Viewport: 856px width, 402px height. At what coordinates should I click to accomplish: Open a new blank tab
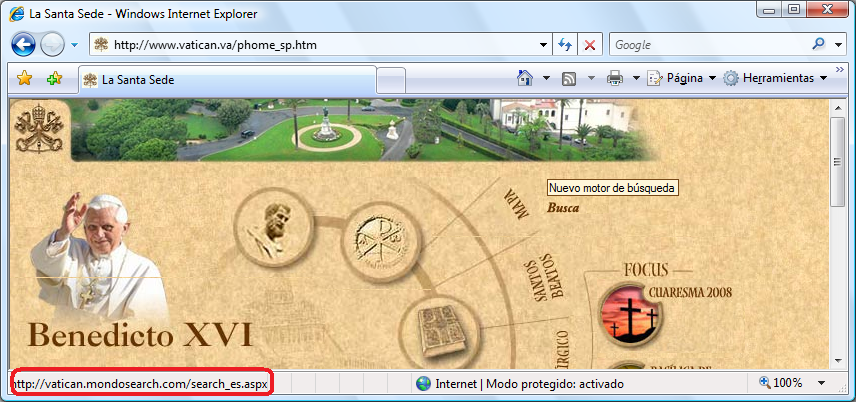point(391,81)
